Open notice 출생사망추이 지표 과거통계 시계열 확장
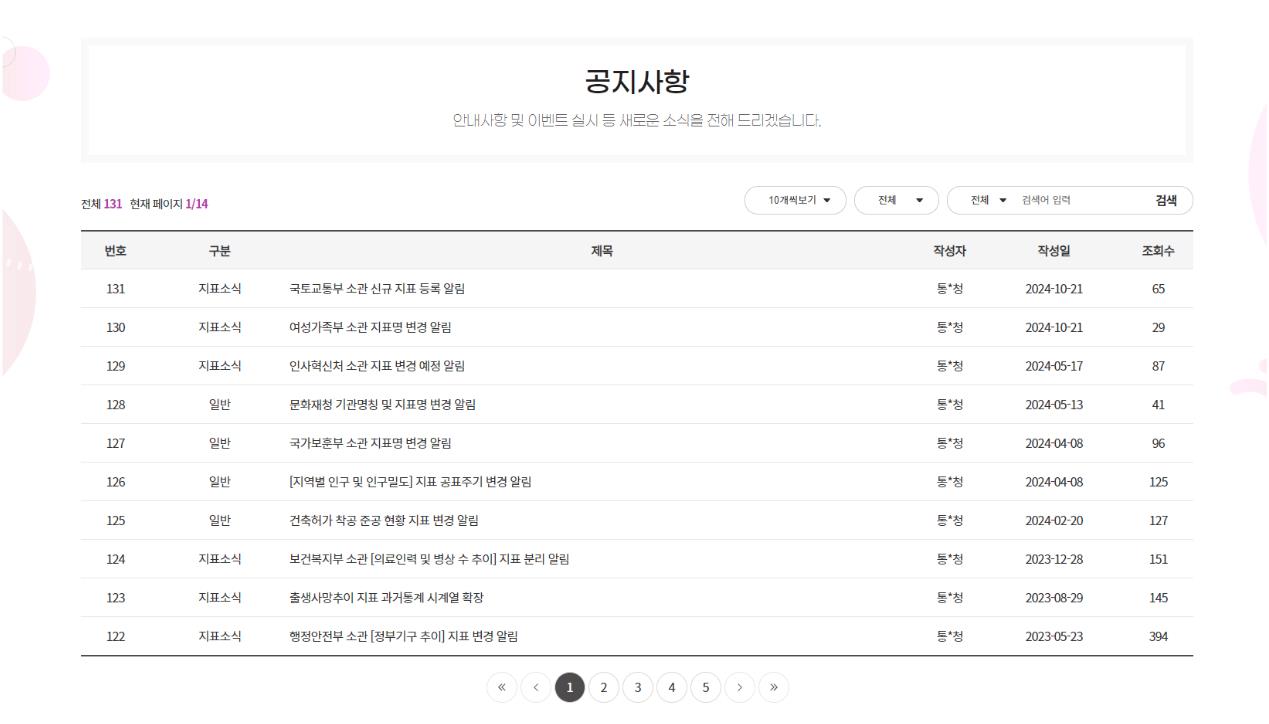Image resolution: width=1269 pixels, height=724 pixels. tap(387, 598)
